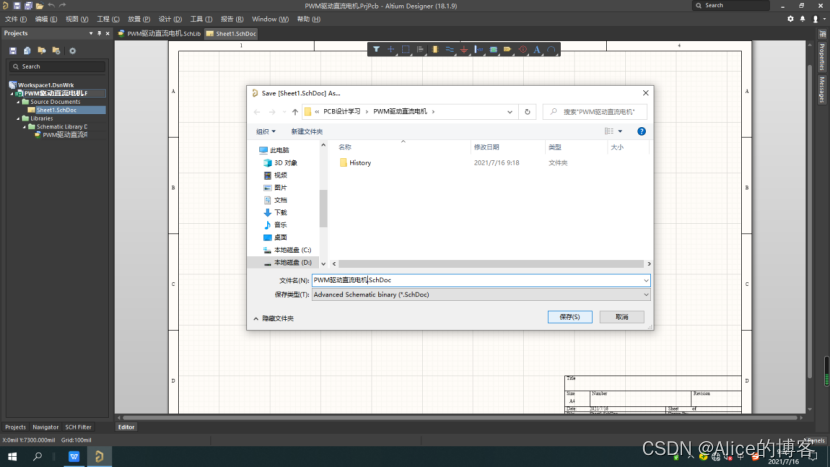Image resolution: width=831 pixels, height=468 pixels.
Task: Open the 文件 (F) menu
Action: point(15,19)
